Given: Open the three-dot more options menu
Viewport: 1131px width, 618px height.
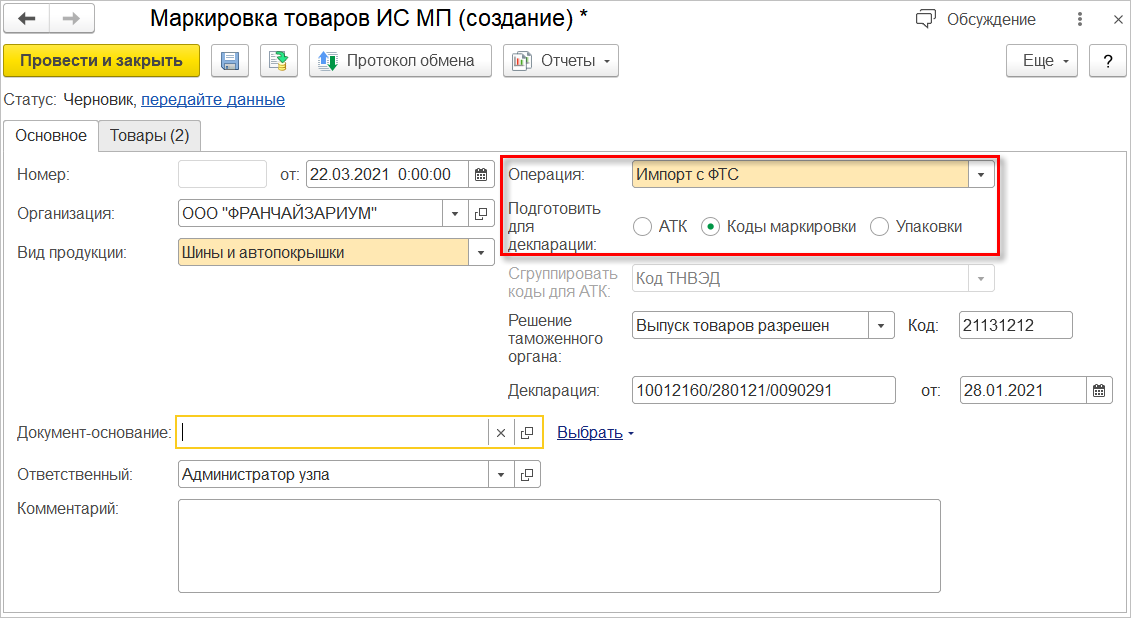Looking at the screenshot, I should click(x=1080, y=20).
